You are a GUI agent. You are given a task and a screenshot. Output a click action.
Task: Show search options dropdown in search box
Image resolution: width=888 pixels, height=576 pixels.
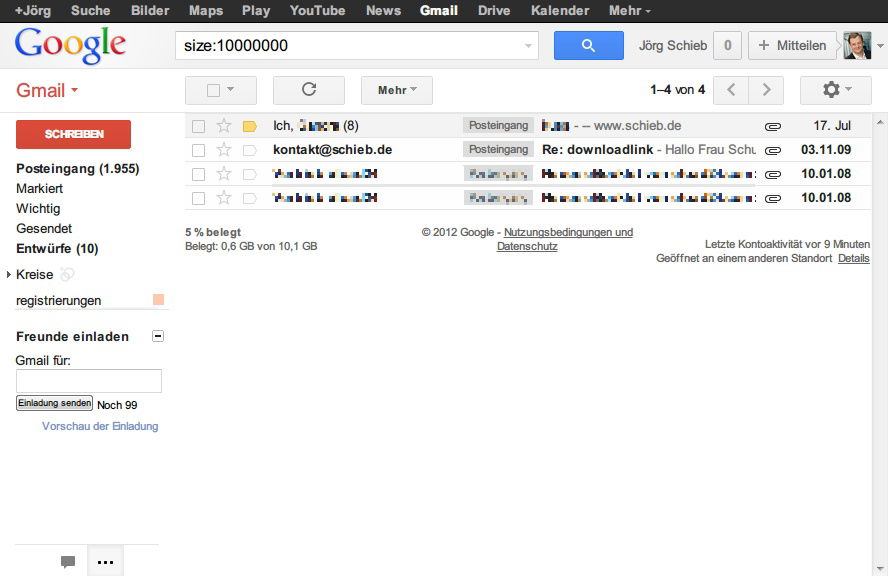click(x=528, y=46)
